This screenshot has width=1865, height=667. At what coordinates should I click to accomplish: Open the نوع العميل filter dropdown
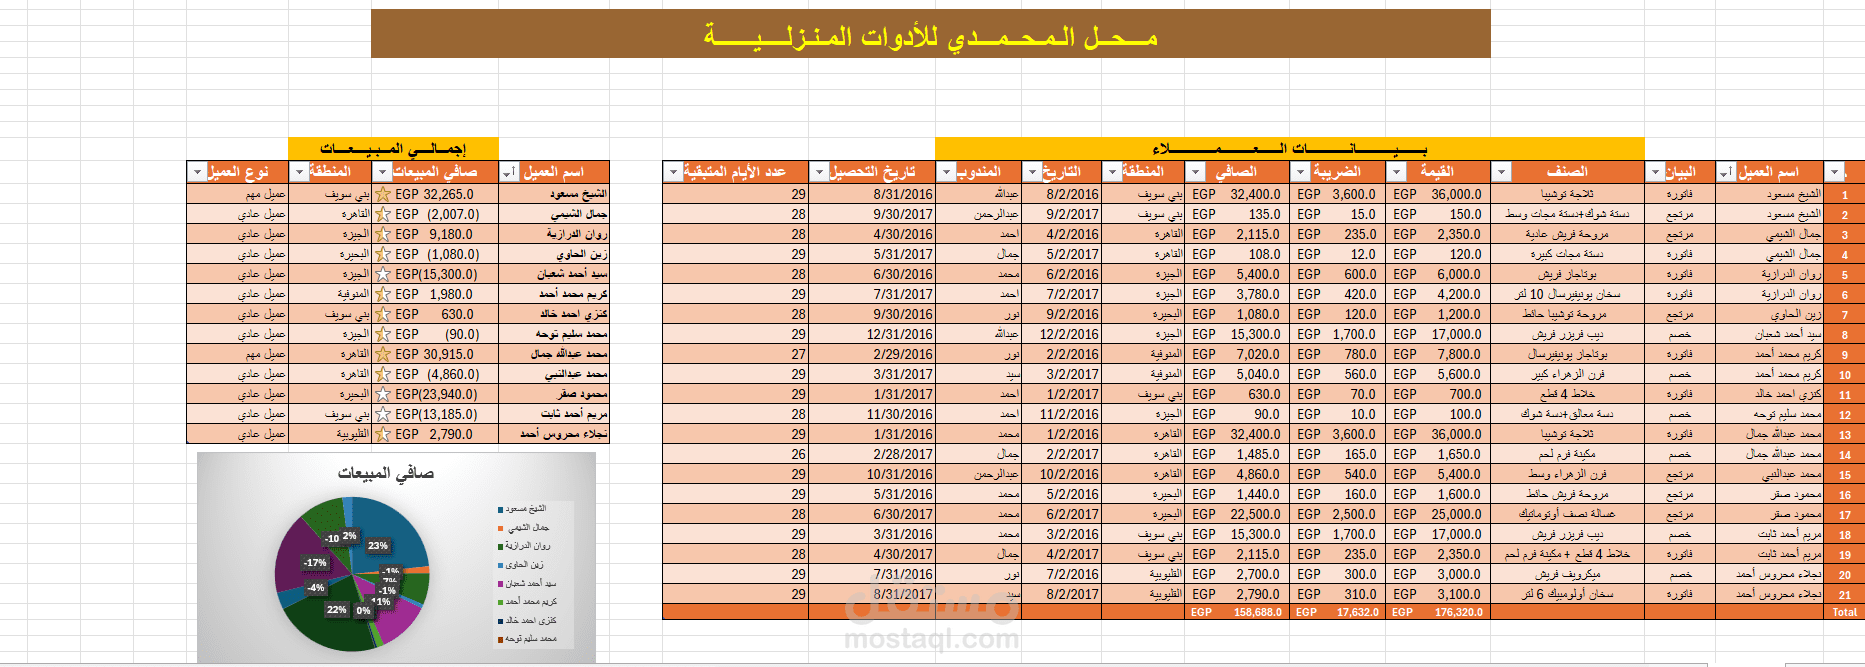(x=197, y=173)
